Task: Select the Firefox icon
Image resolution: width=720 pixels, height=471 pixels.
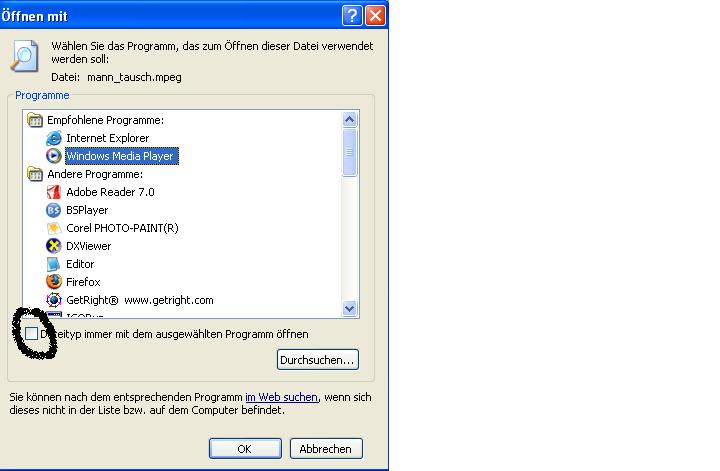Action: point(54,282)
